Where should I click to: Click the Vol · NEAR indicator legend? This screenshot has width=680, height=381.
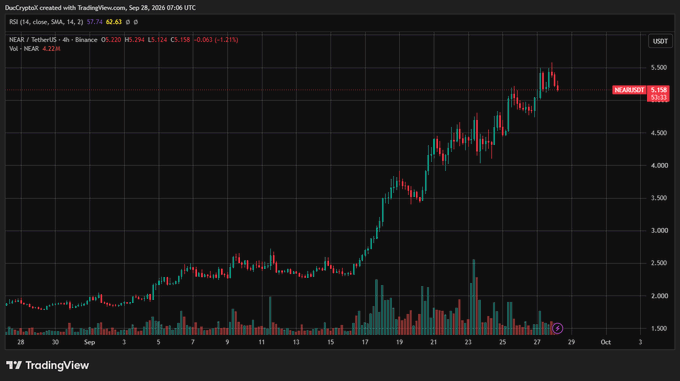(24, 49)
